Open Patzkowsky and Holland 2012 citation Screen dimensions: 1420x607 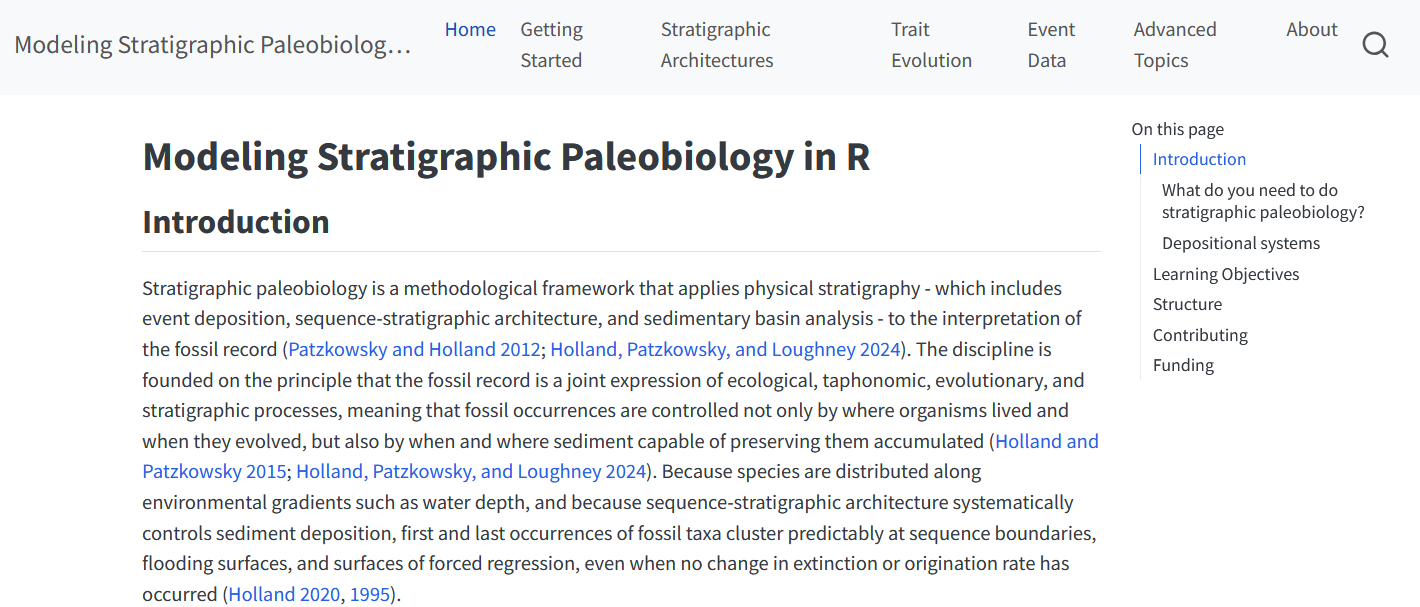click(x=414, y=350)
